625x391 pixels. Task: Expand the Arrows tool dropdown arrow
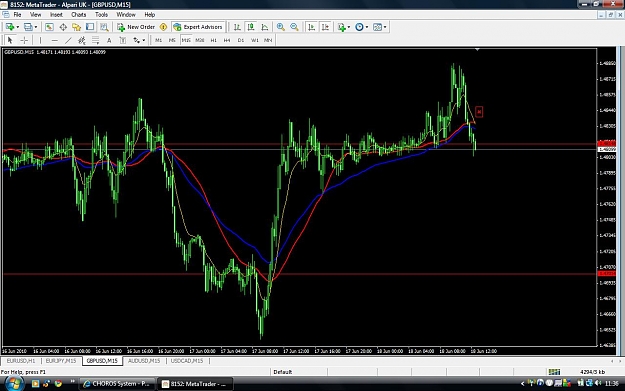(x=143, y=40)
